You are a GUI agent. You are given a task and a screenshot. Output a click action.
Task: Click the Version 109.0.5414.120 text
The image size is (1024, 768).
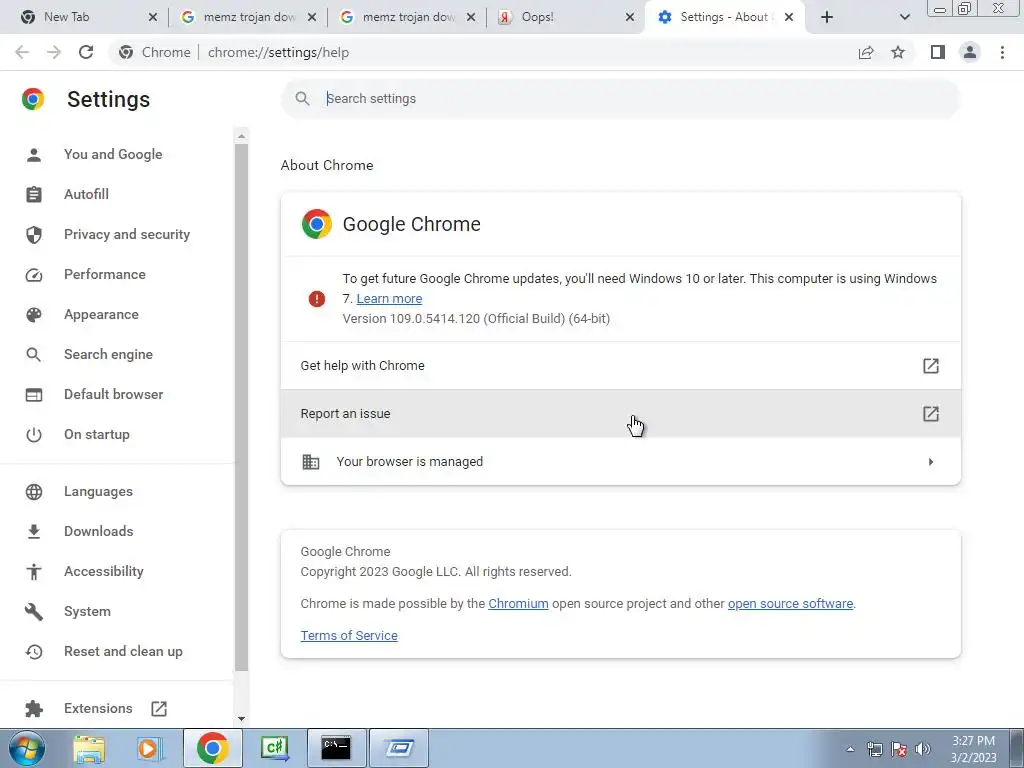[x=476, y=319]
